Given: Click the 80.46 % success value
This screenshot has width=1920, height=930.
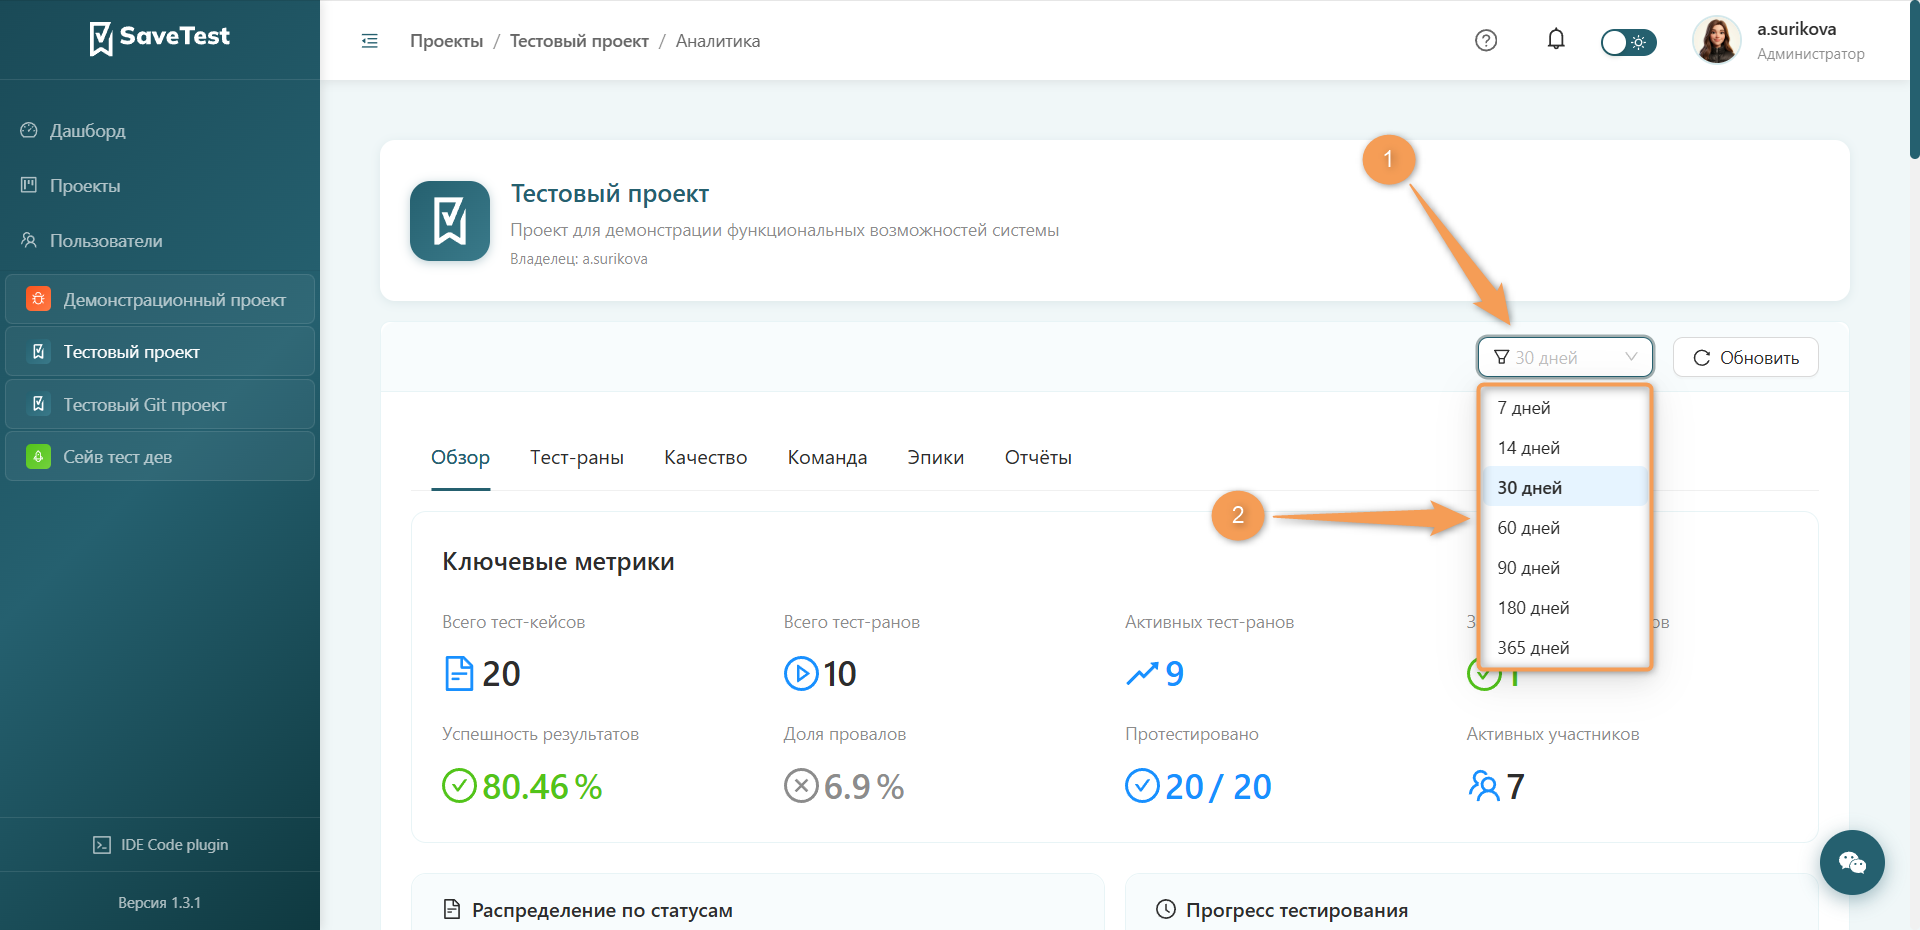Looking at the screenshot, I should 542,787.
